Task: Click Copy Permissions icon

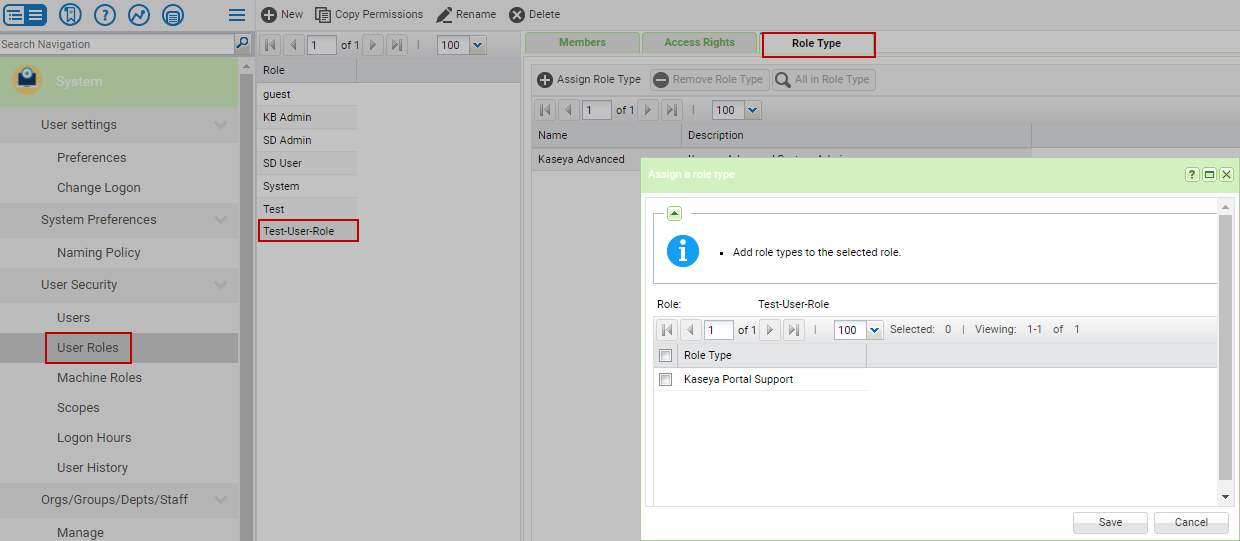Action: [x=323, y=15]
